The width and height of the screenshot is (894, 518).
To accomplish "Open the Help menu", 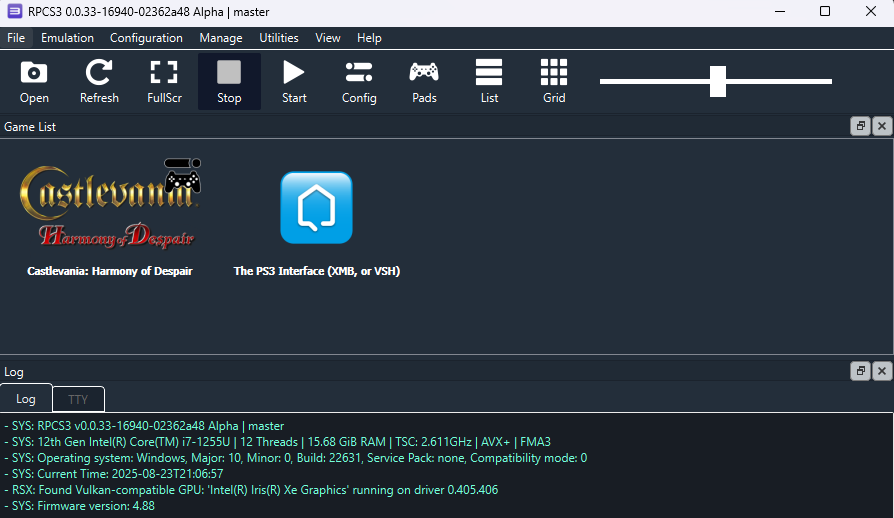I will point(369,38).
